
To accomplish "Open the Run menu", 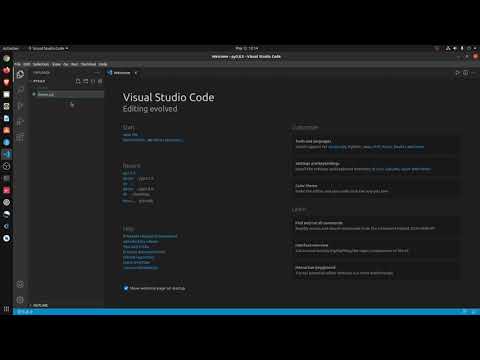I will pyautogui.click(x=74, y=64).
